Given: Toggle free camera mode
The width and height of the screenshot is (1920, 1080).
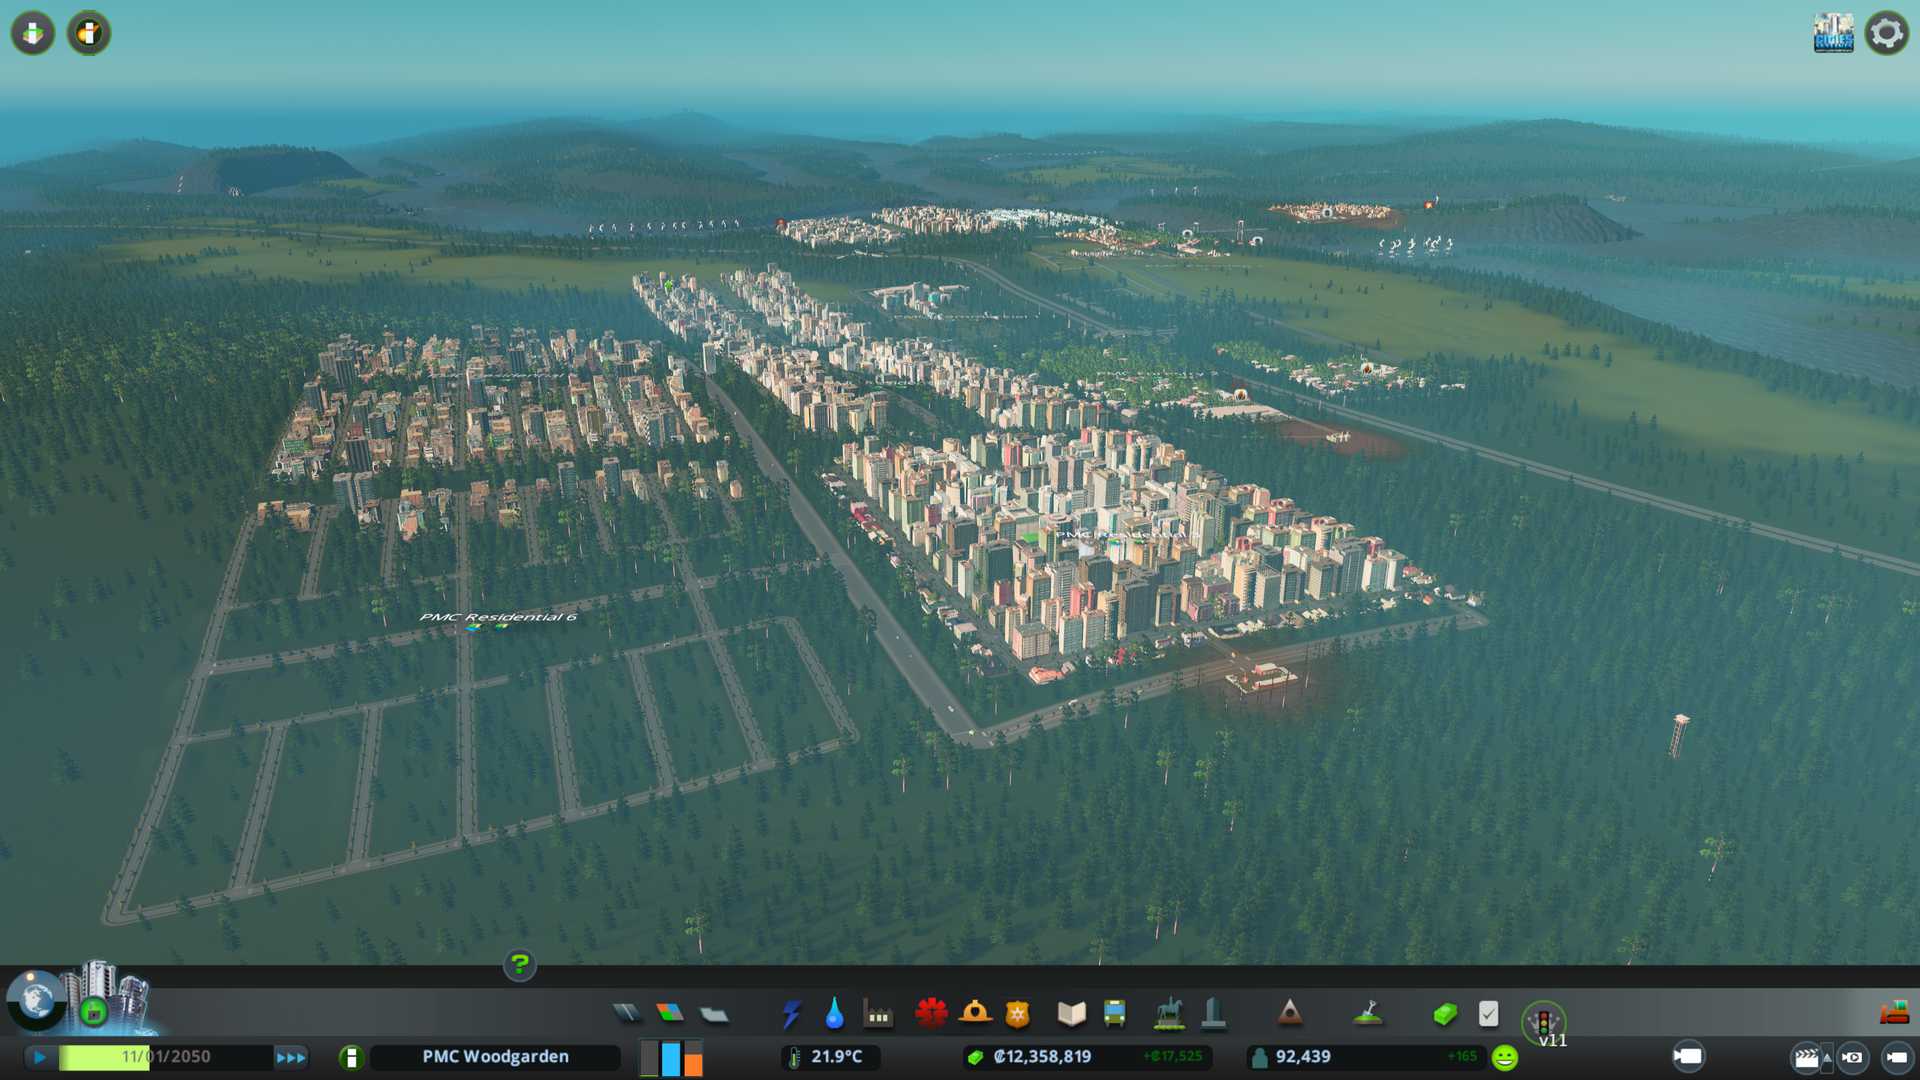Looking at the screenshot, I should coord(1896,1057).
